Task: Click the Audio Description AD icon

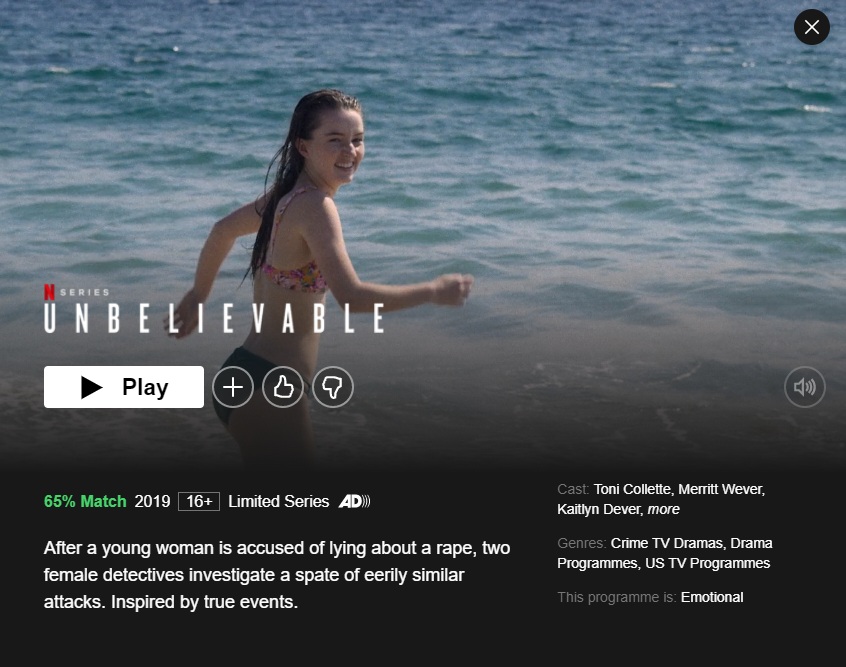Action: [x=354, y=501]
